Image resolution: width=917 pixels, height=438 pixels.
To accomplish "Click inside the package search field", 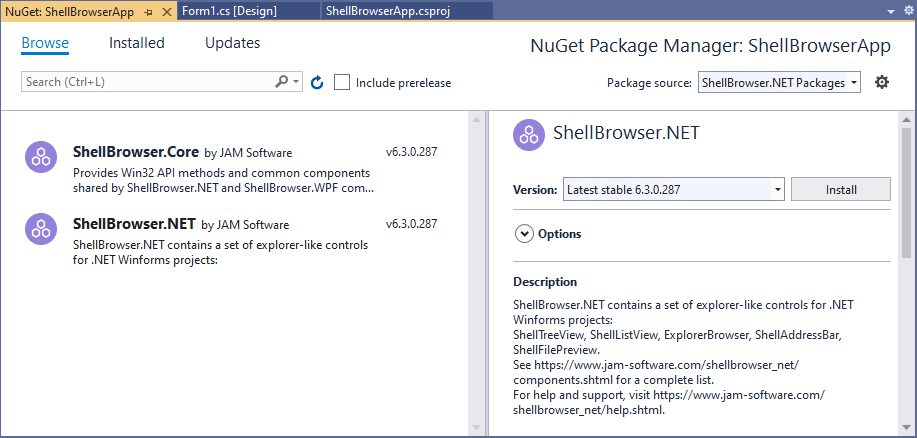I will tap(145, 82).
